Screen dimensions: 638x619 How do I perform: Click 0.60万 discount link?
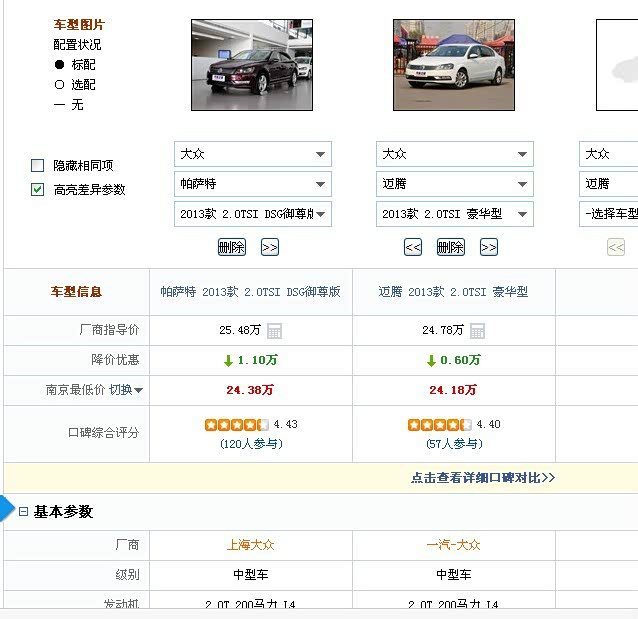[461, 360]
